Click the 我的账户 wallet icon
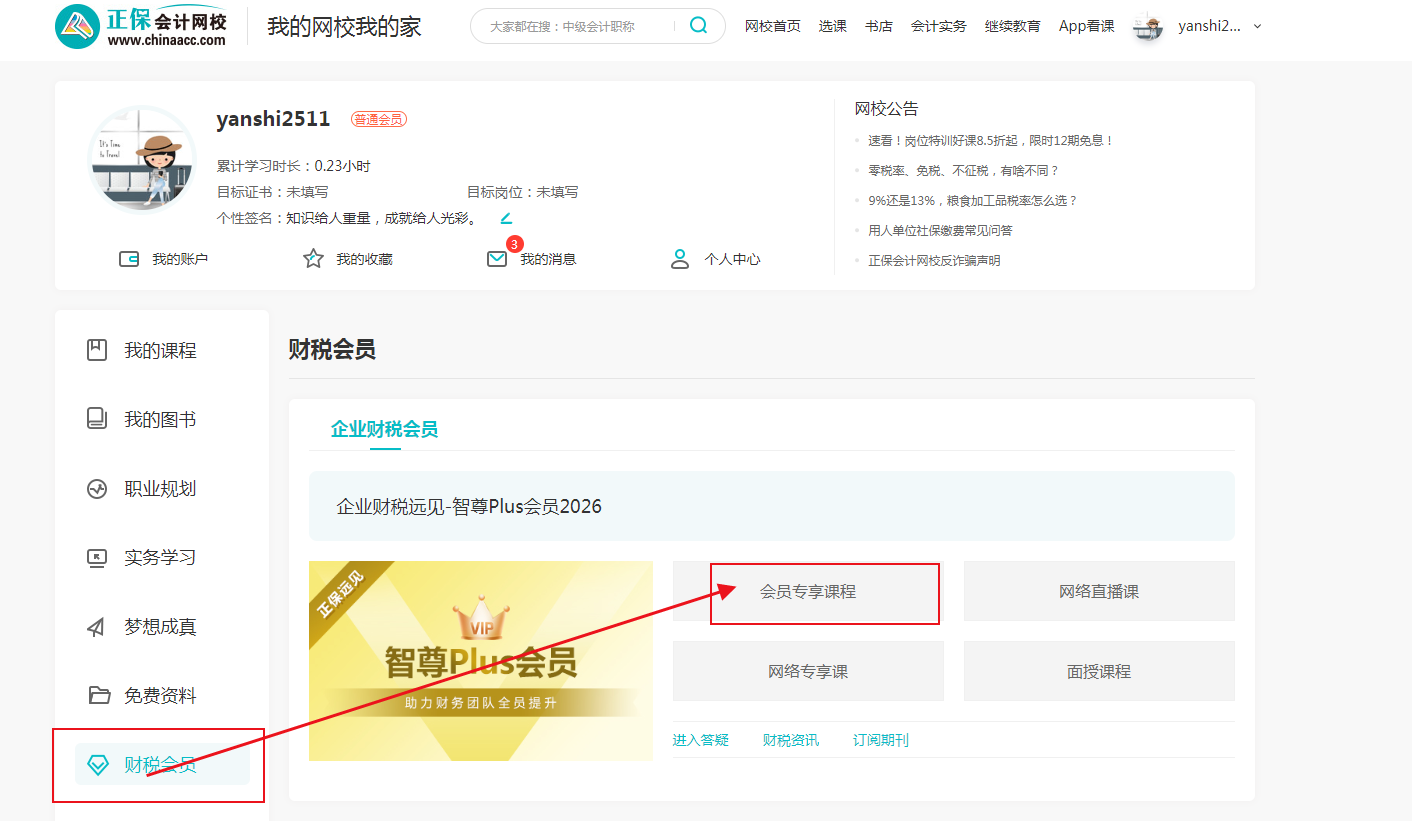 coord(129,259)
